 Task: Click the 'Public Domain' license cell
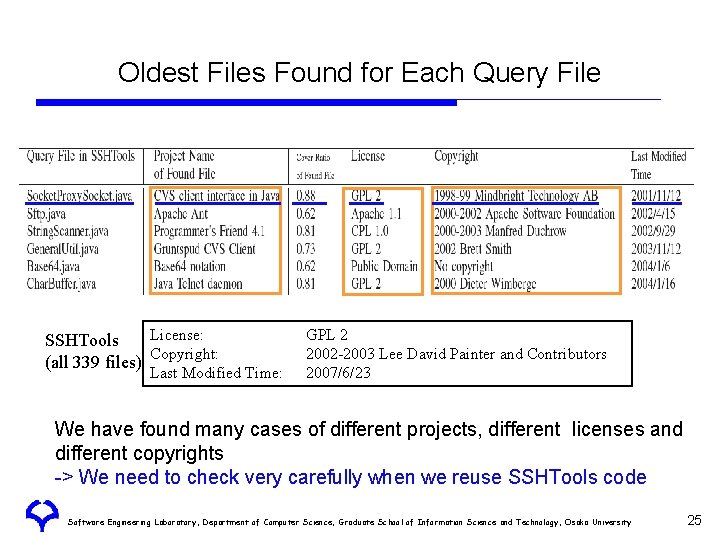pos(384,266)
